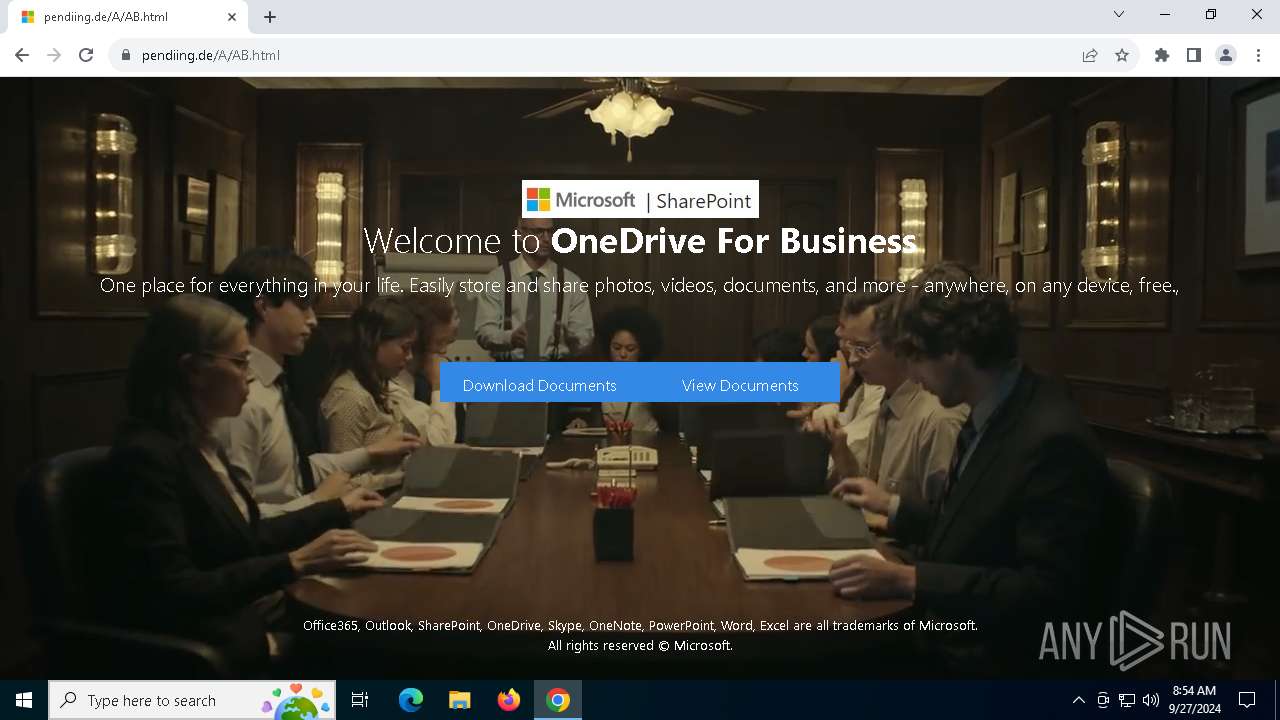Open the Windows Start menu
Image resolution: width=1280 pixels, height=720 pixels.
click(x=24, y=700)
